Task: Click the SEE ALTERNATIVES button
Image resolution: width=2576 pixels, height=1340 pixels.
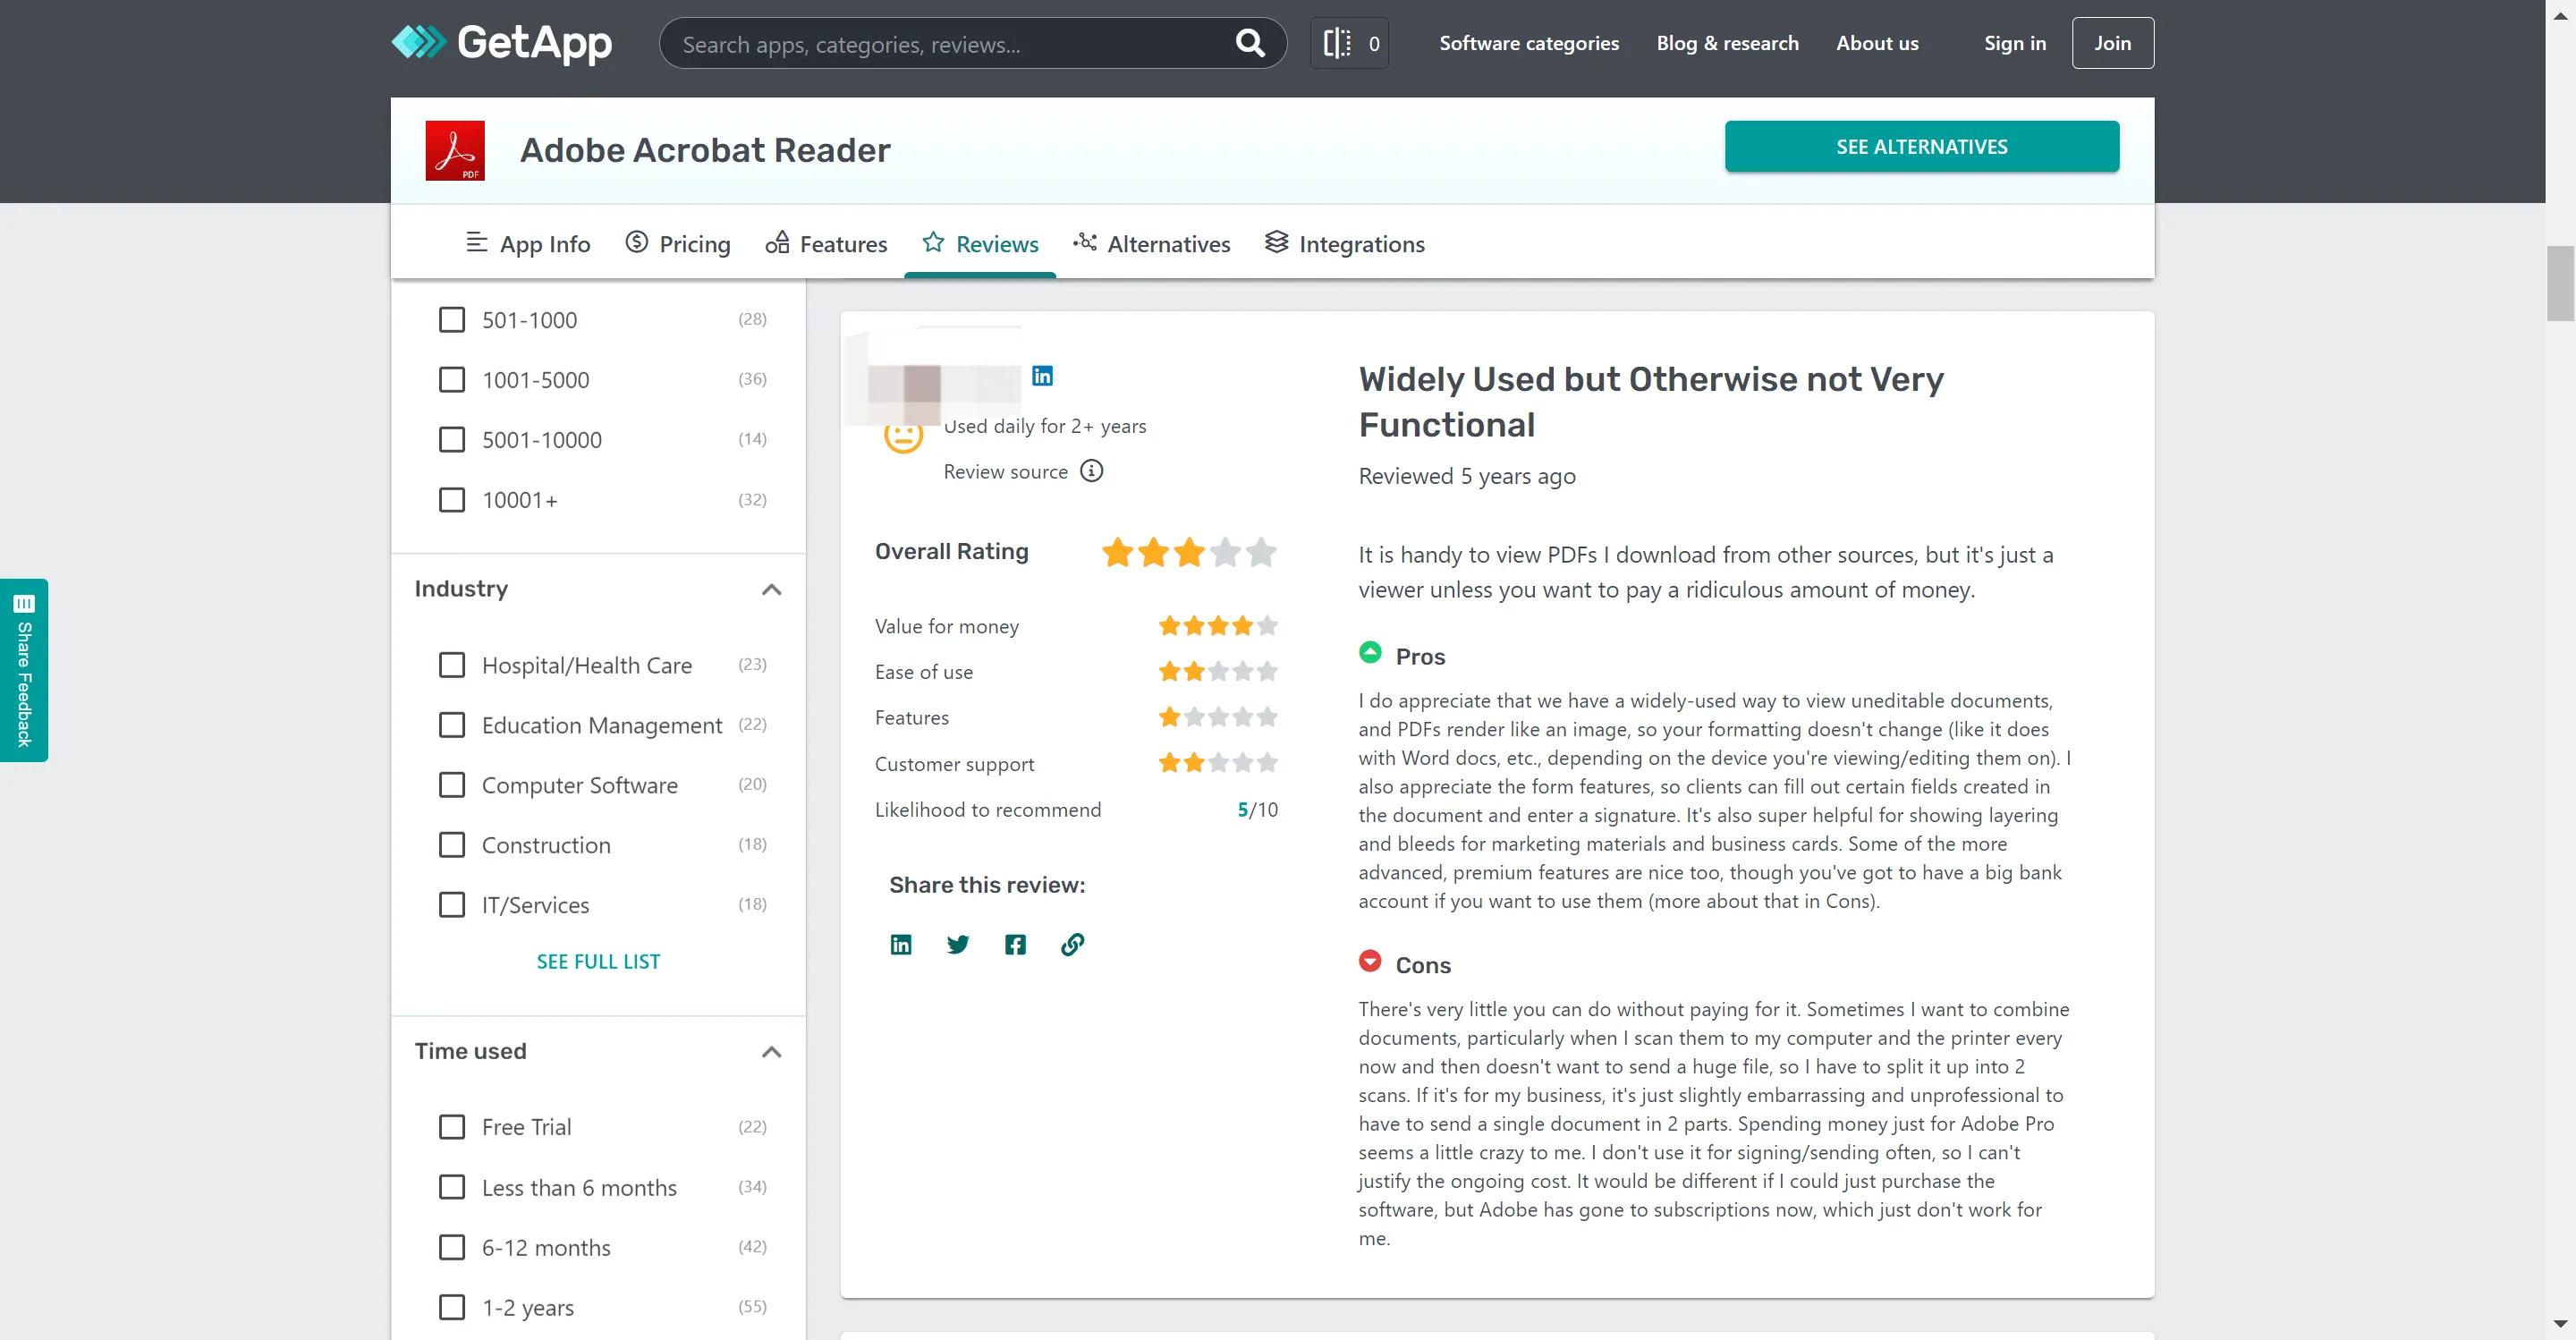Action: pos(1922,147)
